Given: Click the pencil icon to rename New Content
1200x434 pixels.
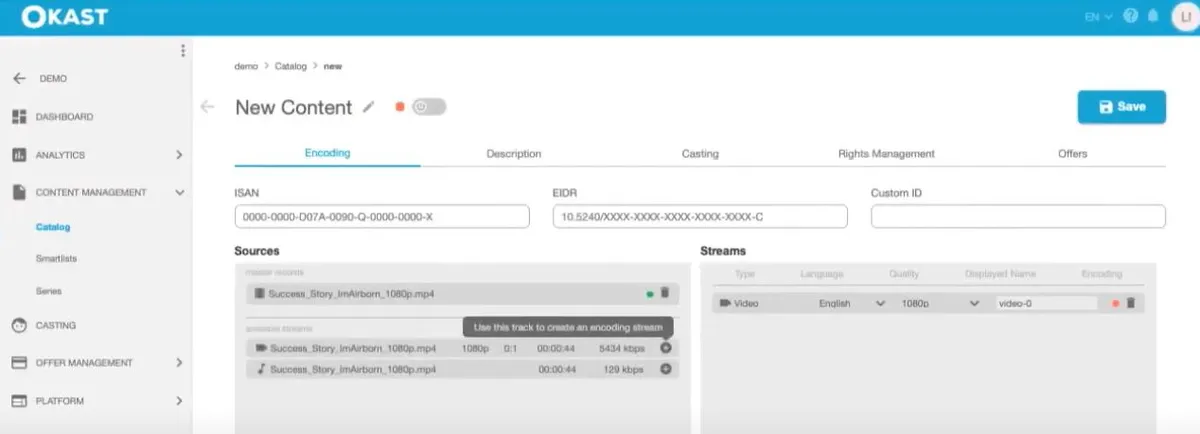Looking at the screenshot, I should [x=369, y=107].
